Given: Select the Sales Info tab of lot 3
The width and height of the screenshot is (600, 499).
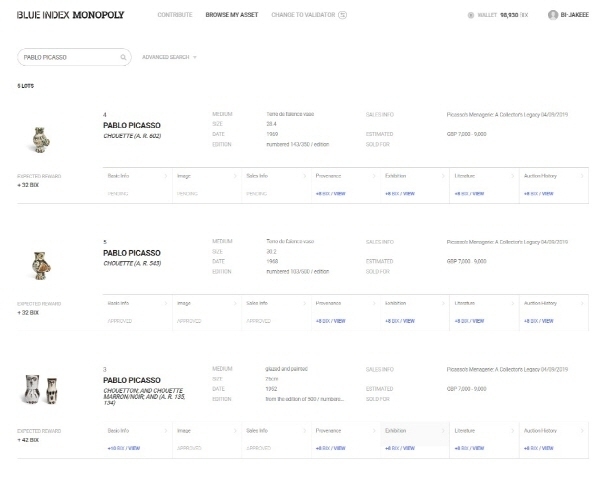Looking at the screenshot, I should (x=276, y=440).
